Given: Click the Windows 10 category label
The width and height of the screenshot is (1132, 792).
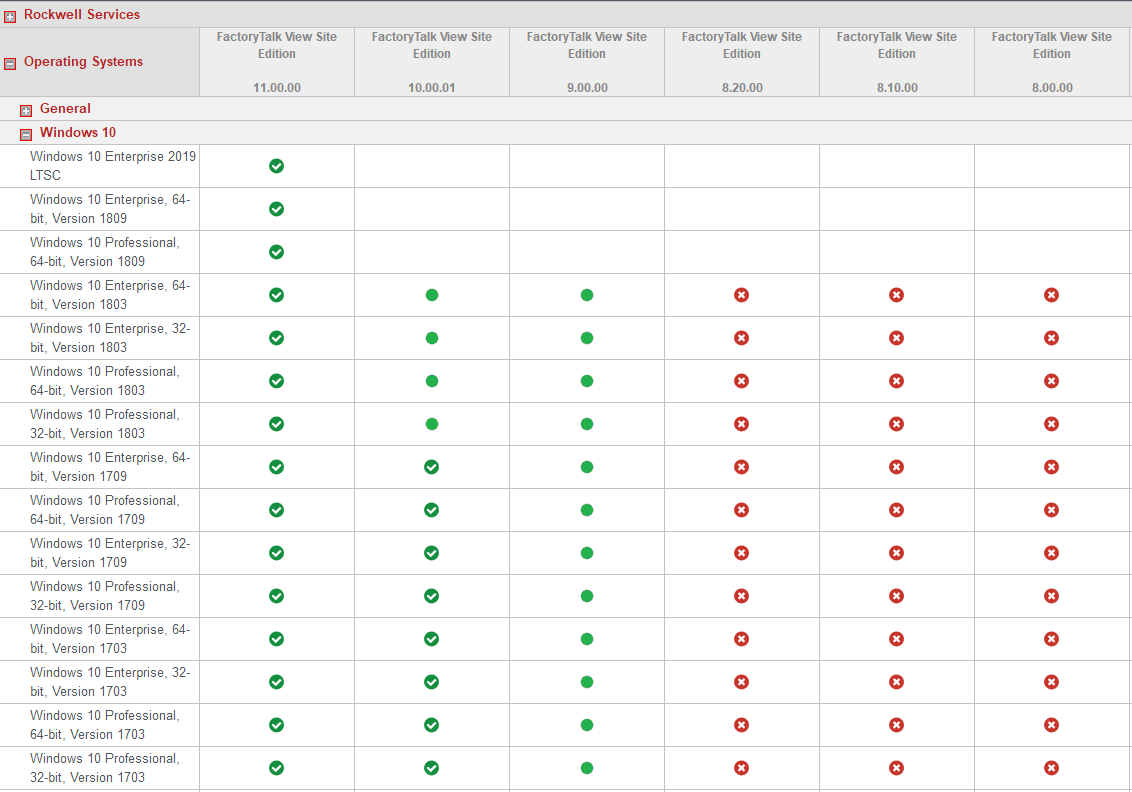Looking at the screenshot, I should click(77, 132).
